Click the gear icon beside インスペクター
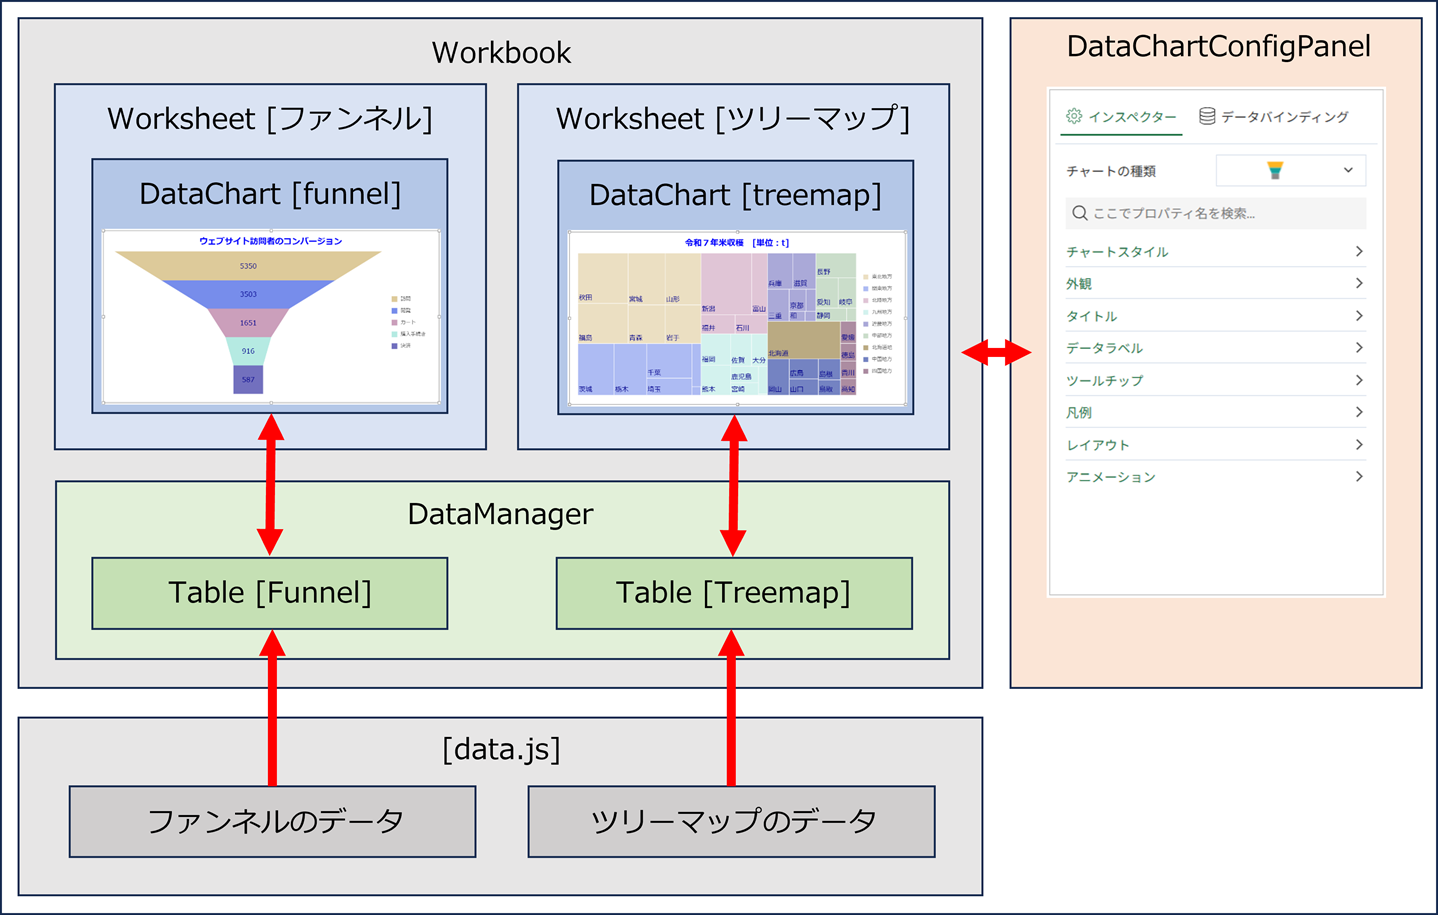The height and width of the screenshot is (915, 1438). click(1074, 116)
